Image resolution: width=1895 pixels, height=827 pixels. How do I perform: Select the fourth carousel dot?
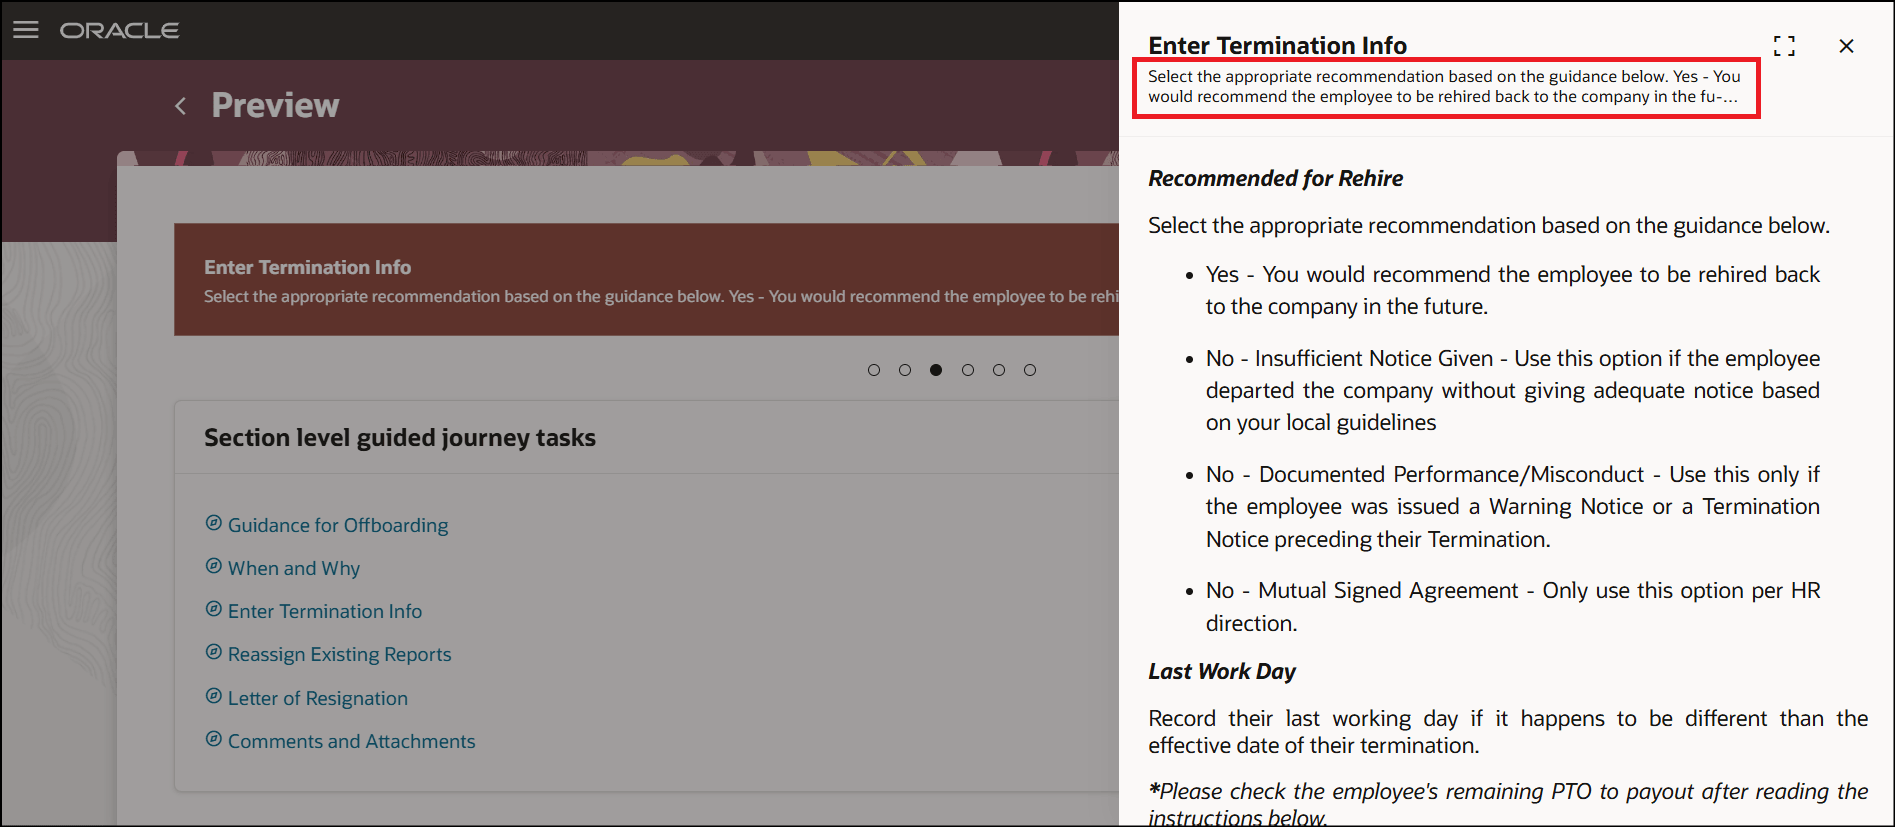point(968,370)
